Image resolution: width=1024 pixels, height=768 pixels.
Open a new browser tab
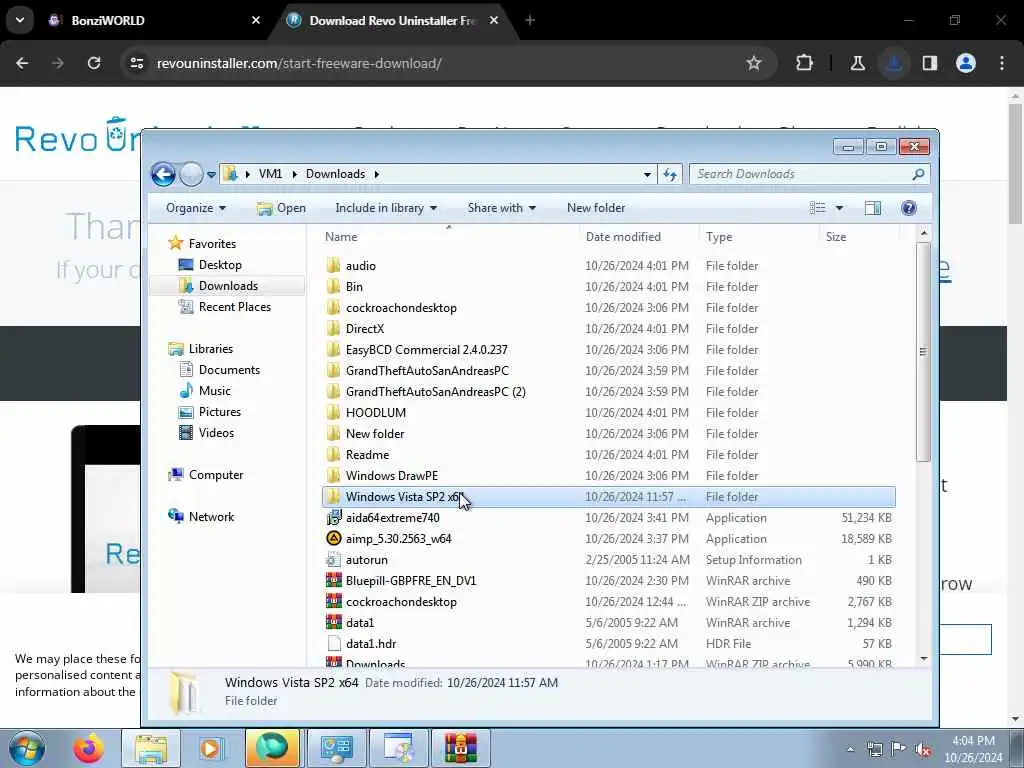coord(530,20)
